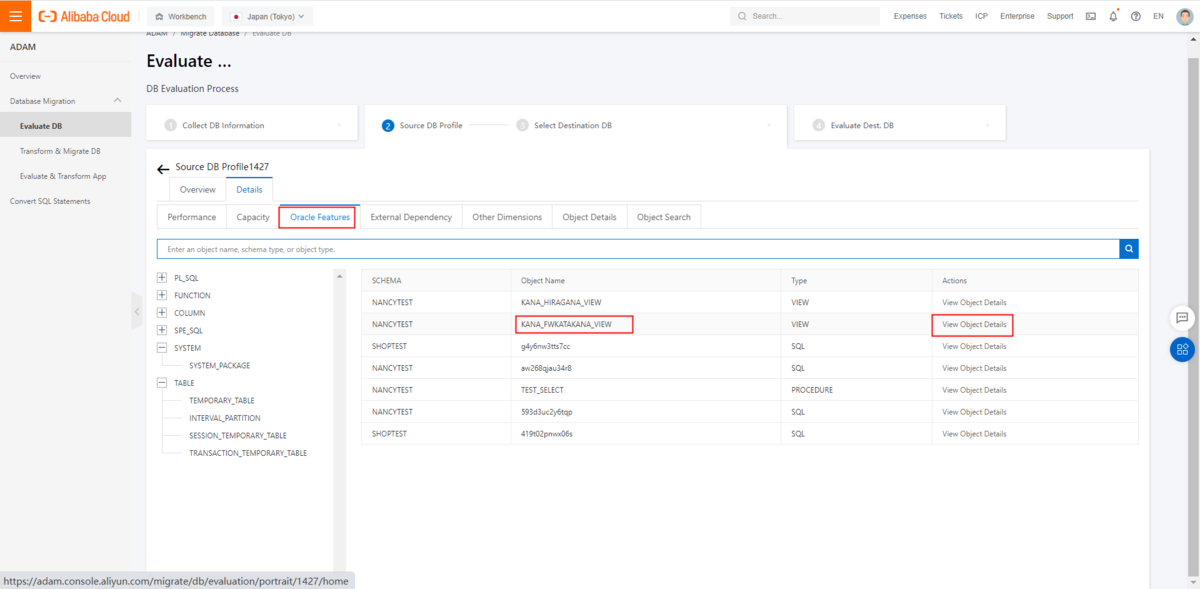The width and height of the screenshot is (1200, 589).
Task: View Object Details for 419t02pnwx06s
Action: 974,434
